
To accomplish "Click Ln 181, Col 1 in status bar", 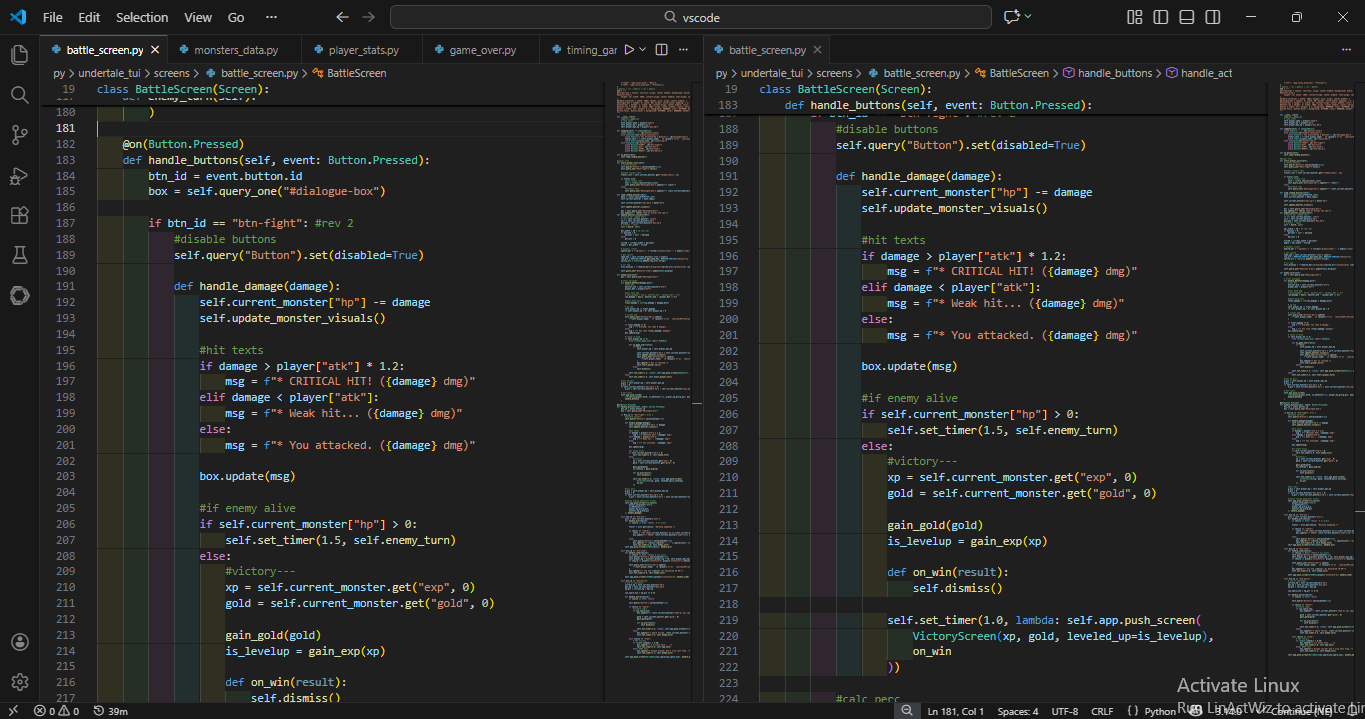I will (956, 711).
